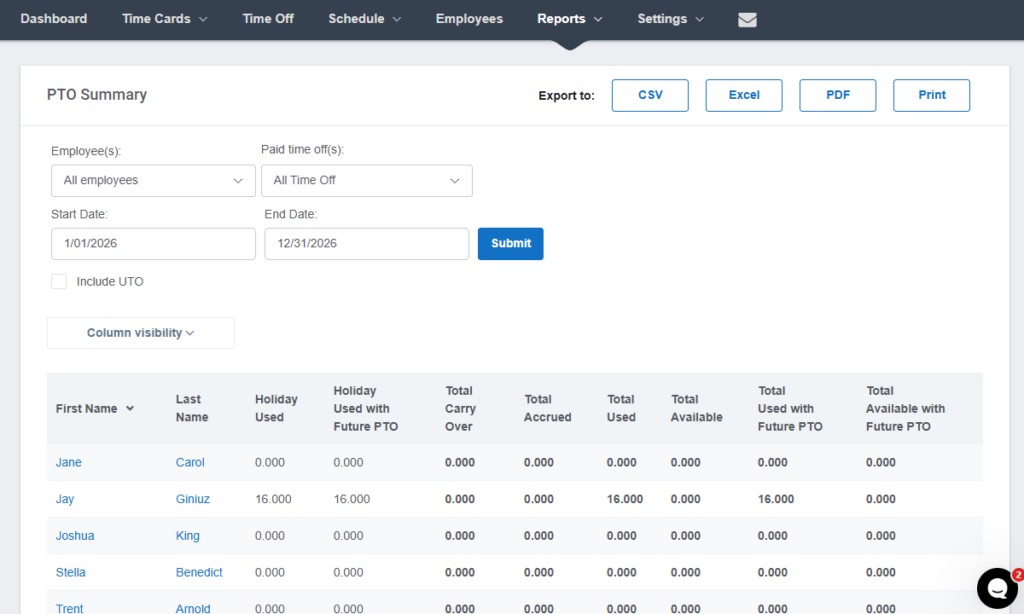This screenshot has height=614, width=1024.
Task: Sort by the Holiday Used column
Action: pos(276,408)
